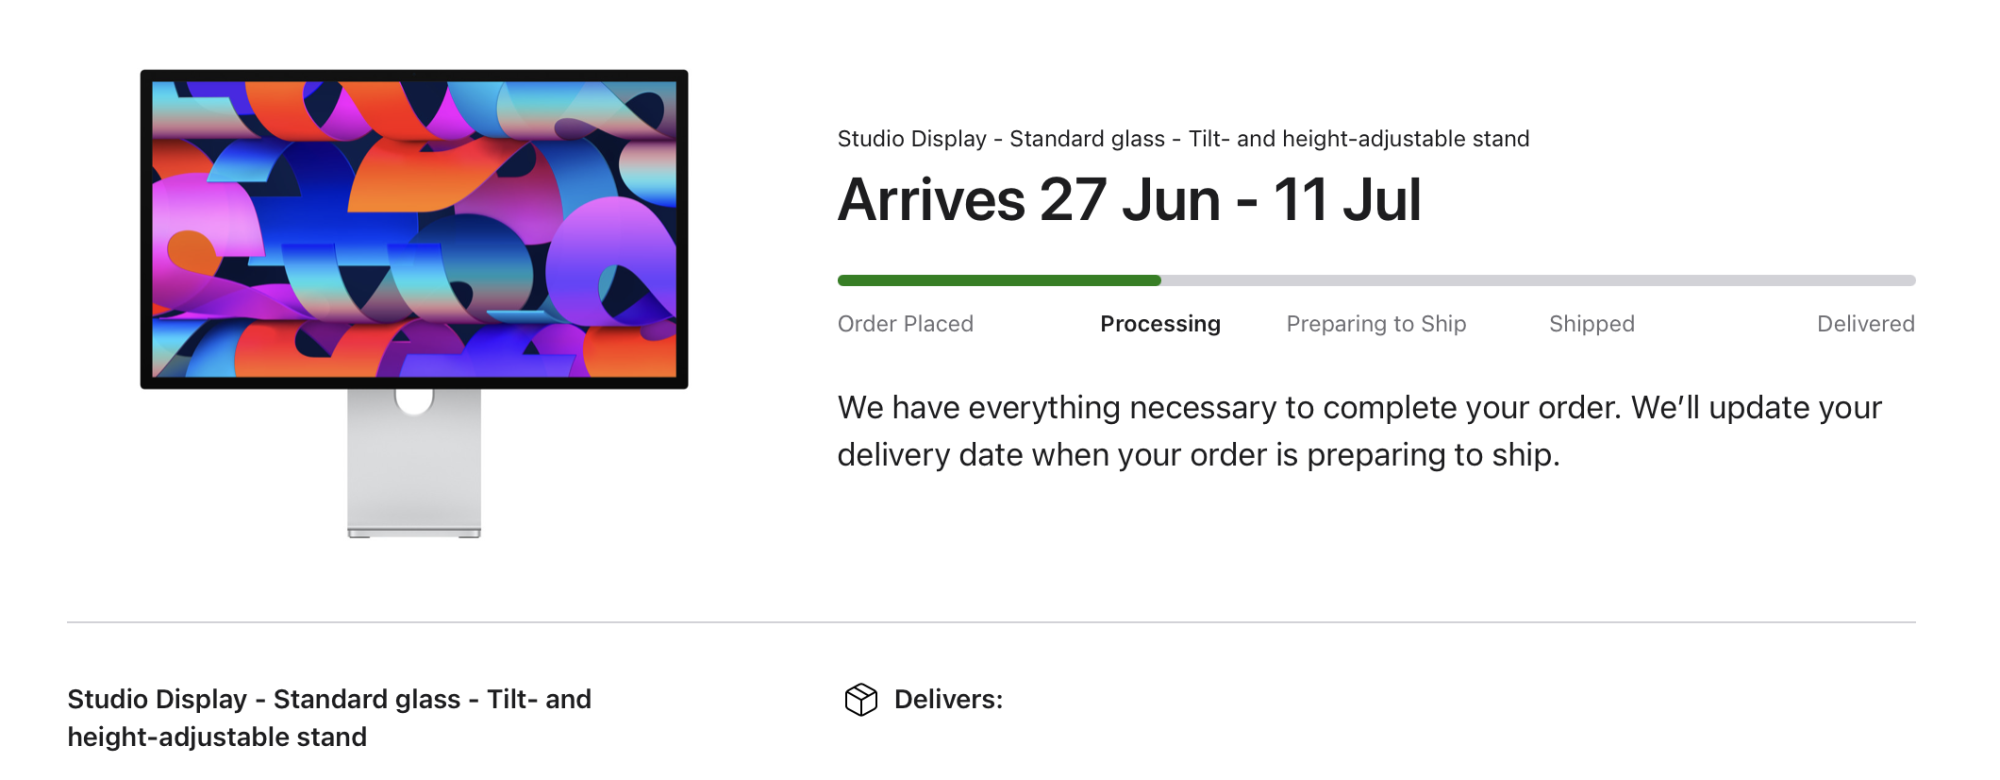Image resolution: width=2000 pixels, height=780 pixels.
Task: Click the green filled progress bar segment
Action: [998, 281]
